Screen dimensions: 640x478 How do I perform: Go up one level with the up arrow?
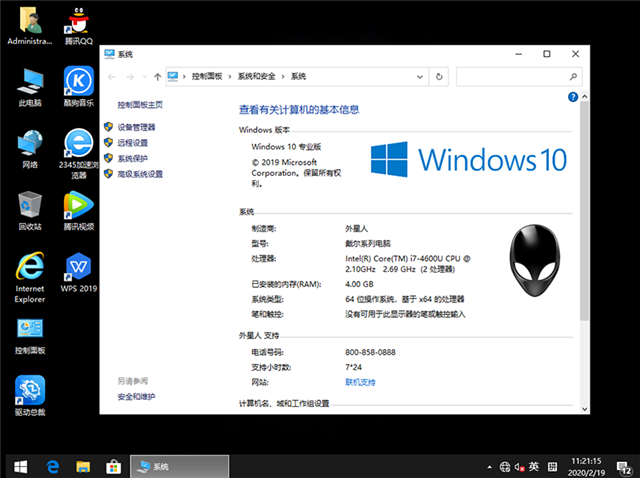coord(158,76)
